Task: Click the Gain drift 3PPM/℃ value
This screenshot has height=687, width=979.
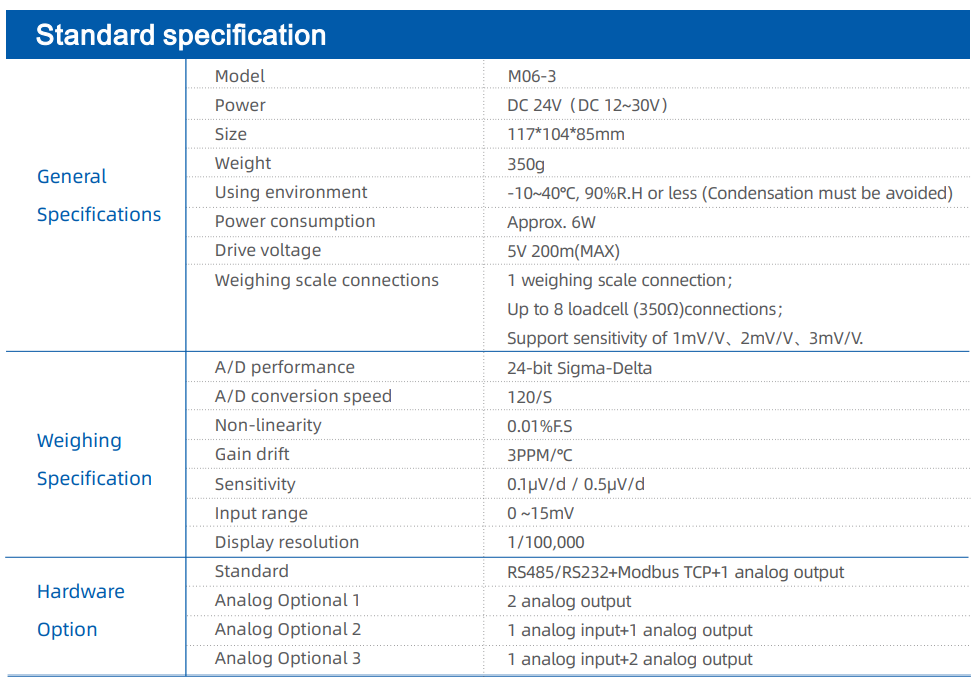Action: 539,455
